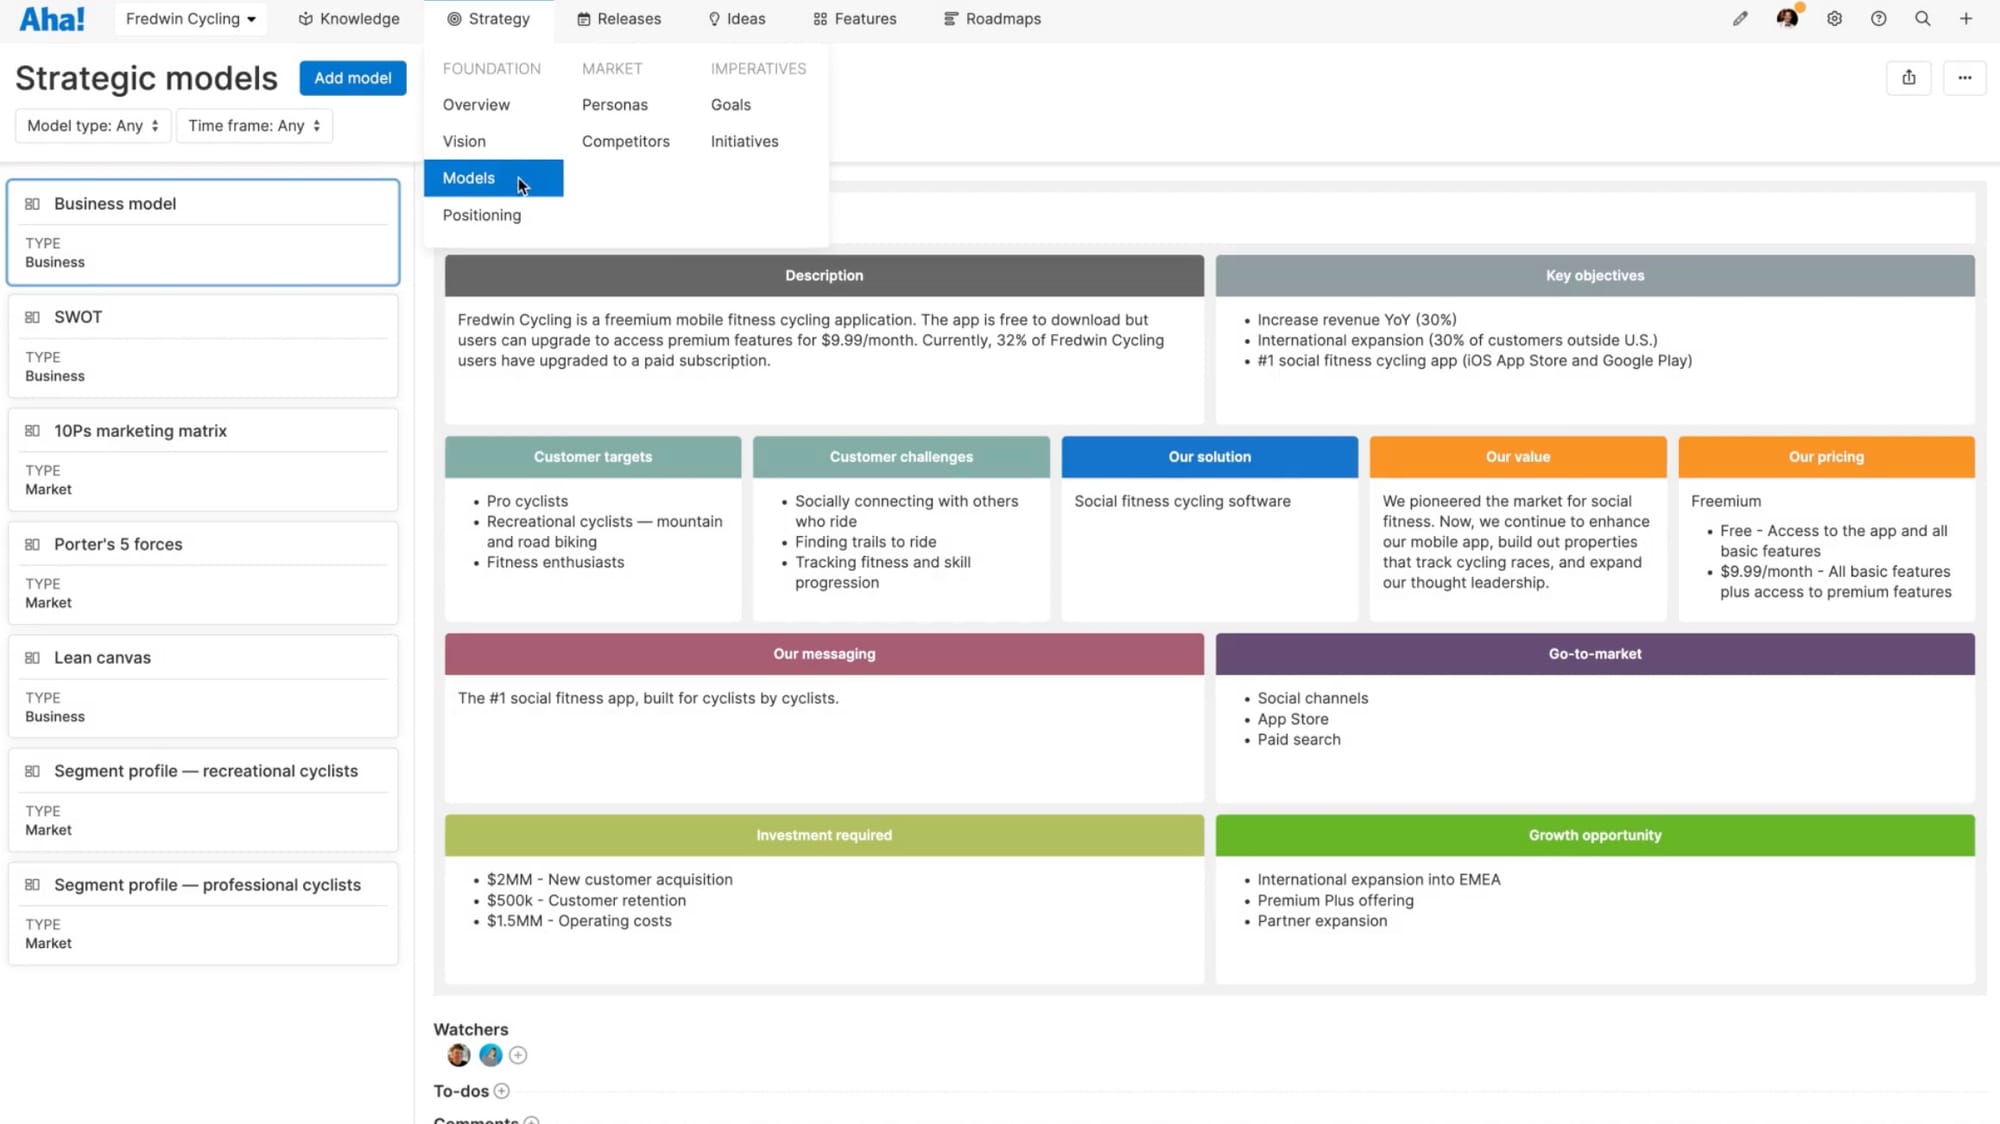Click the Add model button
This screenshot has width=2000, height=1124.
353,78
